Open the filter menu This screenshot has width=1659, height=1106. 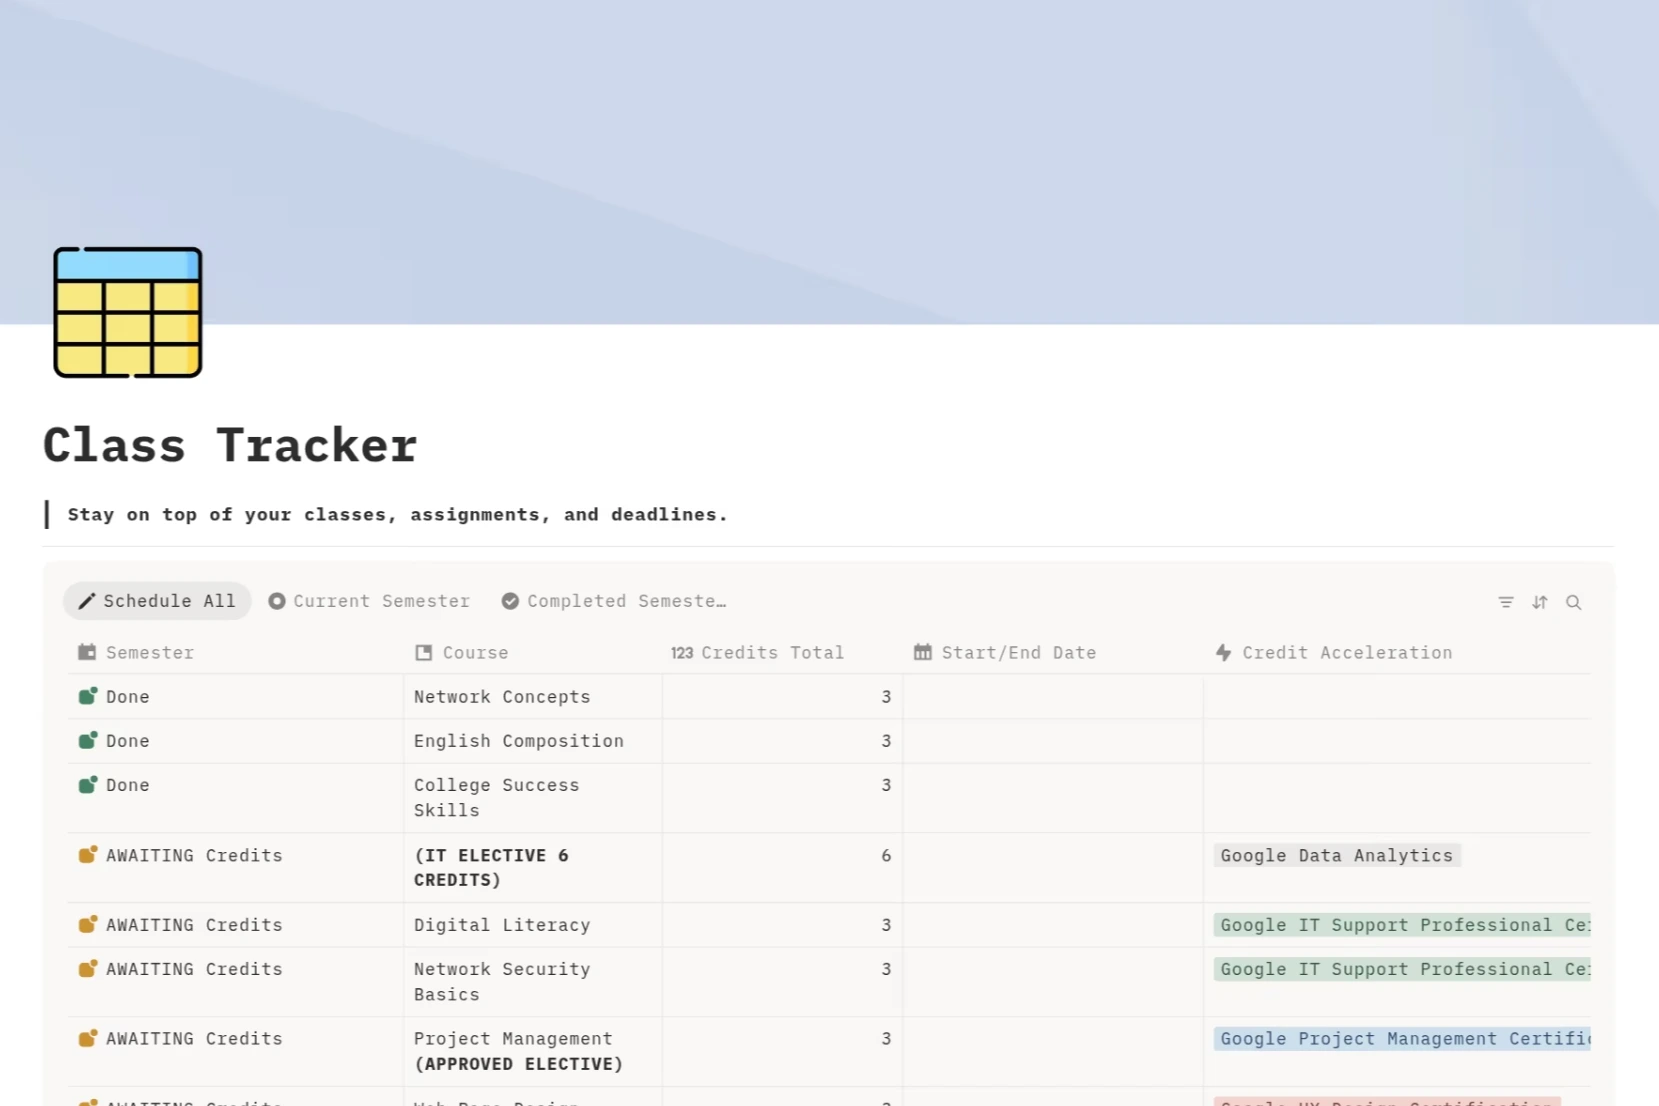tap(1506, 602)
